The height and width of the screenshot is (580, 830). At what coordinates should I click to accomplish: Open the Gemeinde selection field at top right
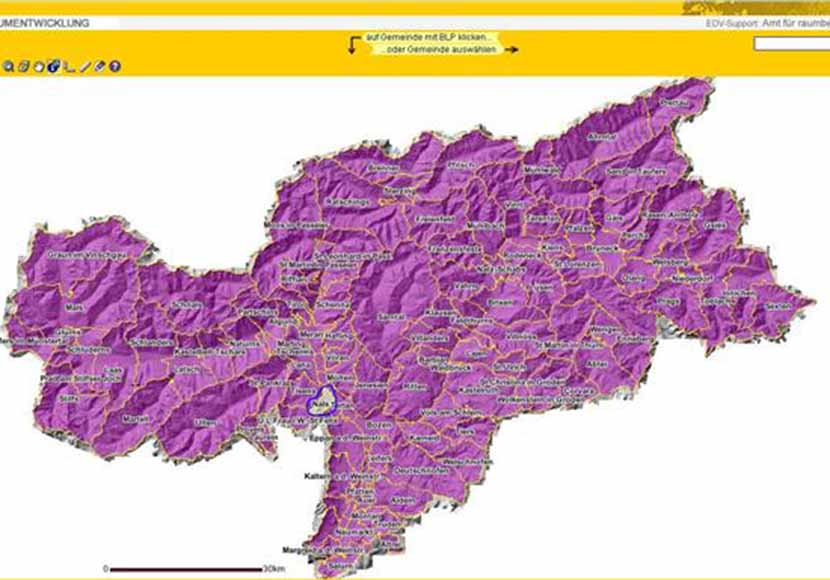click(x=791, y=44)
